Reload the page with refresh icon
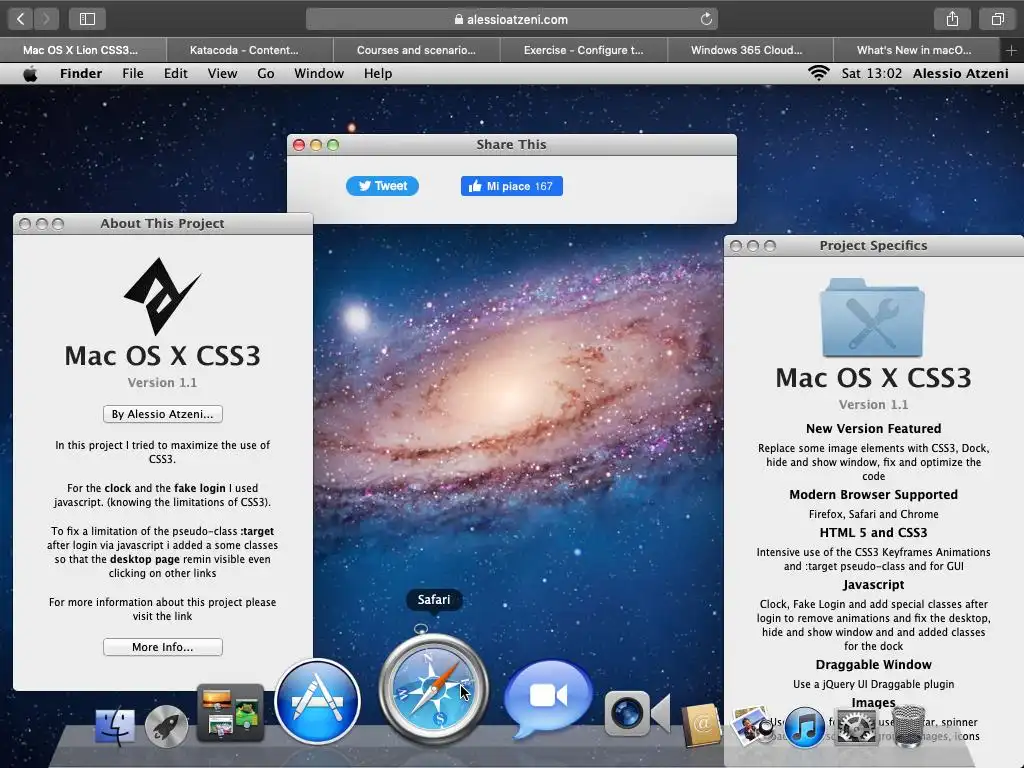The height and width of the screenshot is (768, 1024). click(x=706, y=19)
